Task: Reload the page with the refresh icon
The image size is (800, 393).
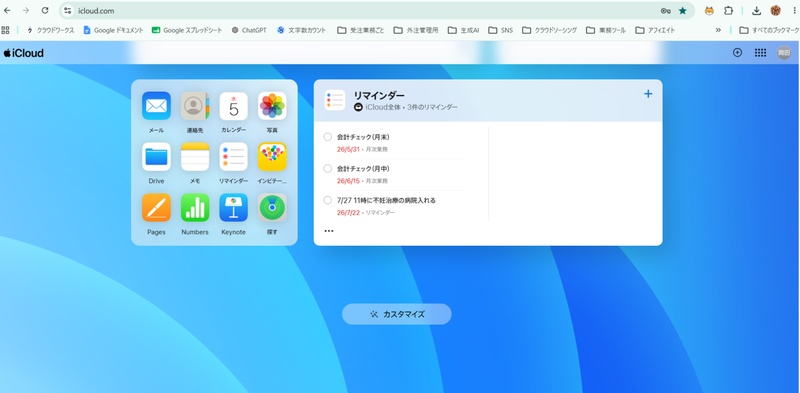Action: (45, 11)
